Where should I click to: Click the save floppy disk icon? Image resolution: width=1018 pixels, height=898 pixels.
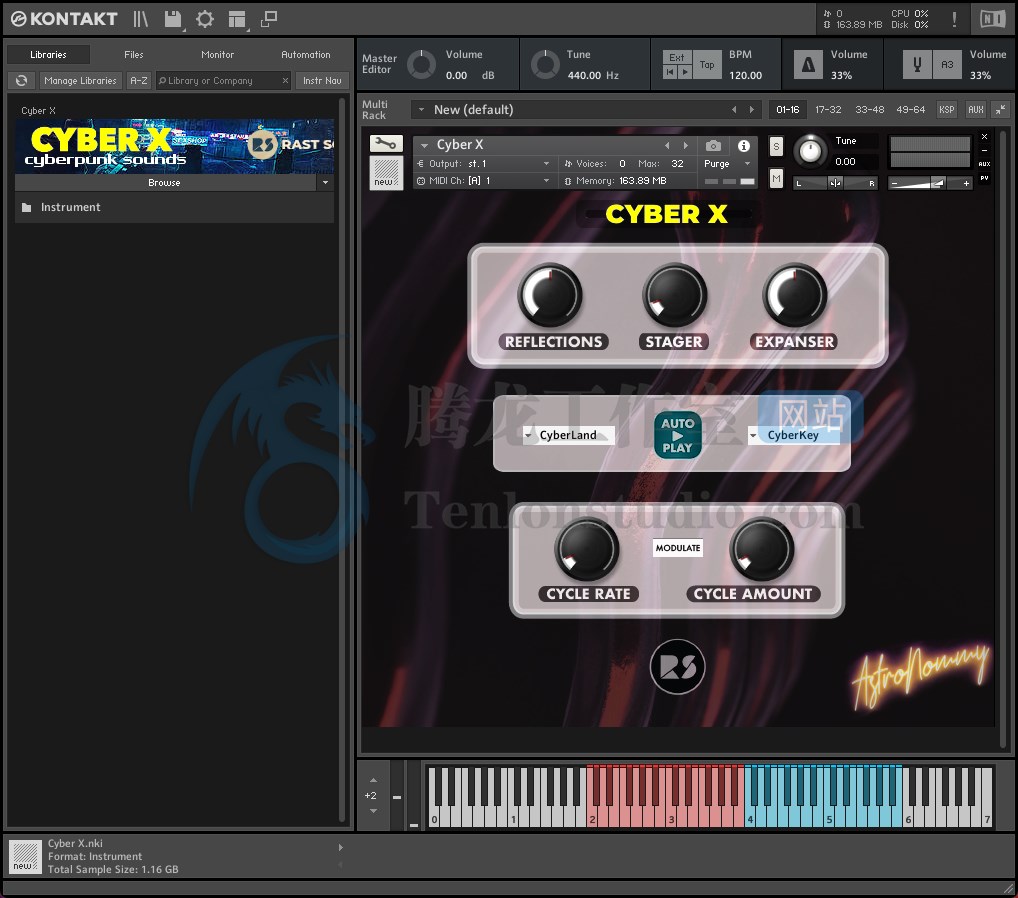[173, 19]
